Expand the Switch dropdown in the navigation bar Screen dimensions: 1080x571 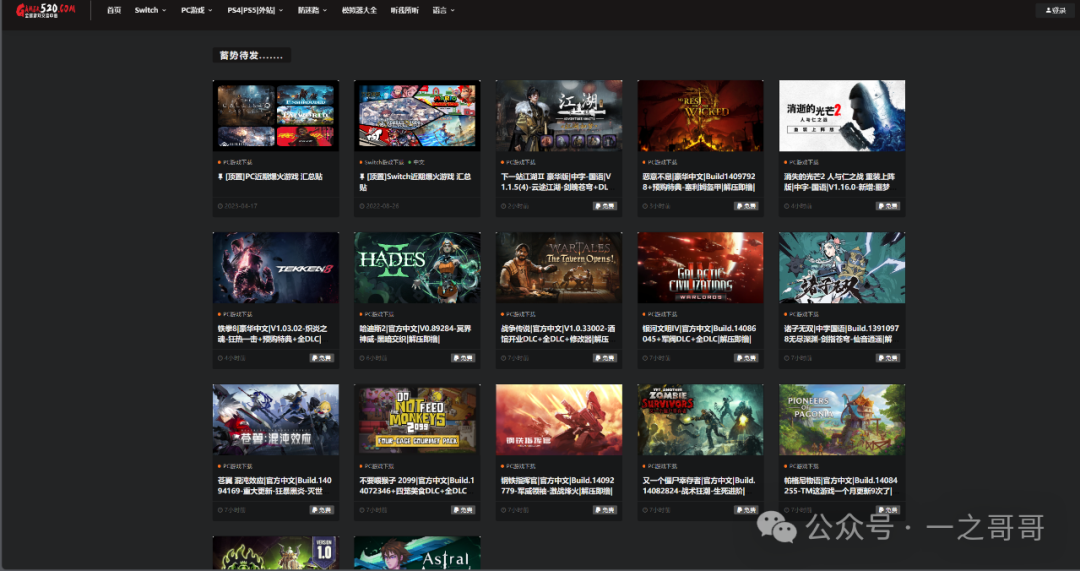(x=150, y=10)
